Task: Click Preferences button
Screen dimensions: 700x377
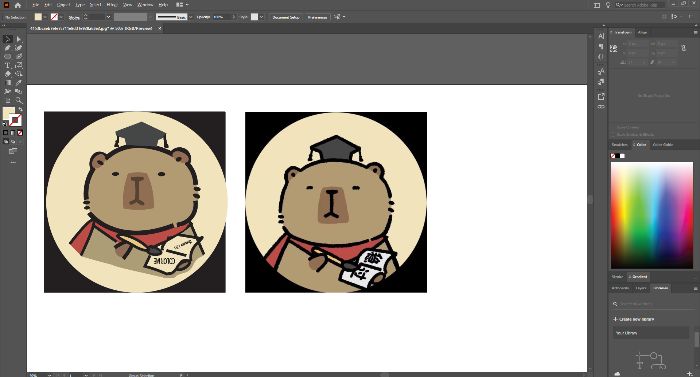Action: pyautogui.click(x=317, y=17)
